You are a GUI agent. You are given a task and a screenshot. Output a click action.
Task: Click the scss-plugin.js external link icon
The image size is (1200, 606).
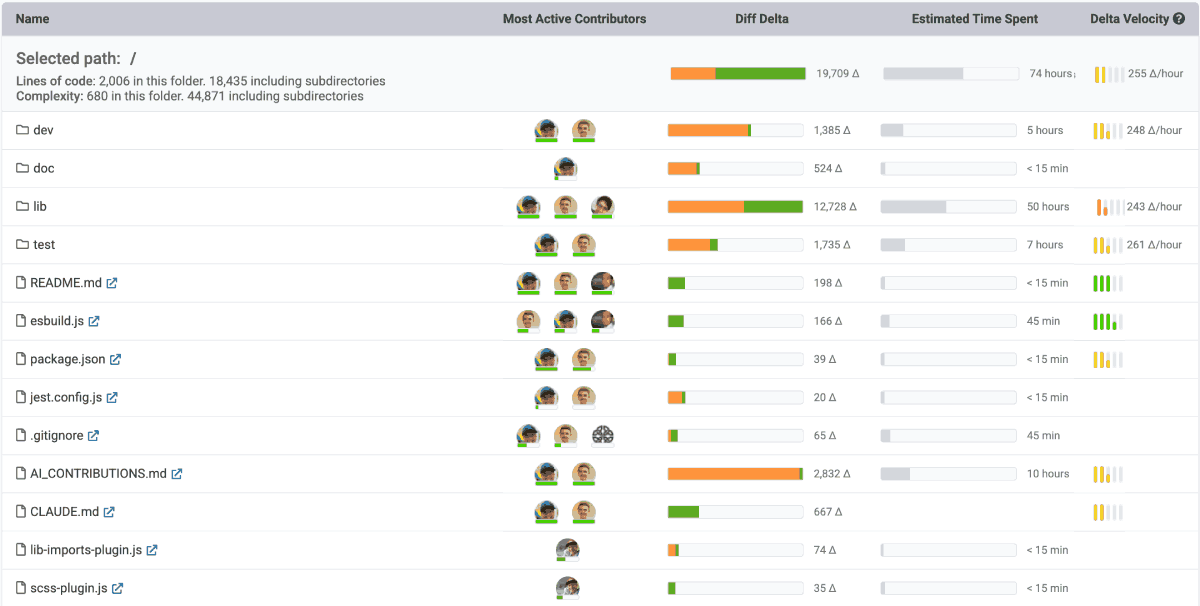tap(117, 588)
